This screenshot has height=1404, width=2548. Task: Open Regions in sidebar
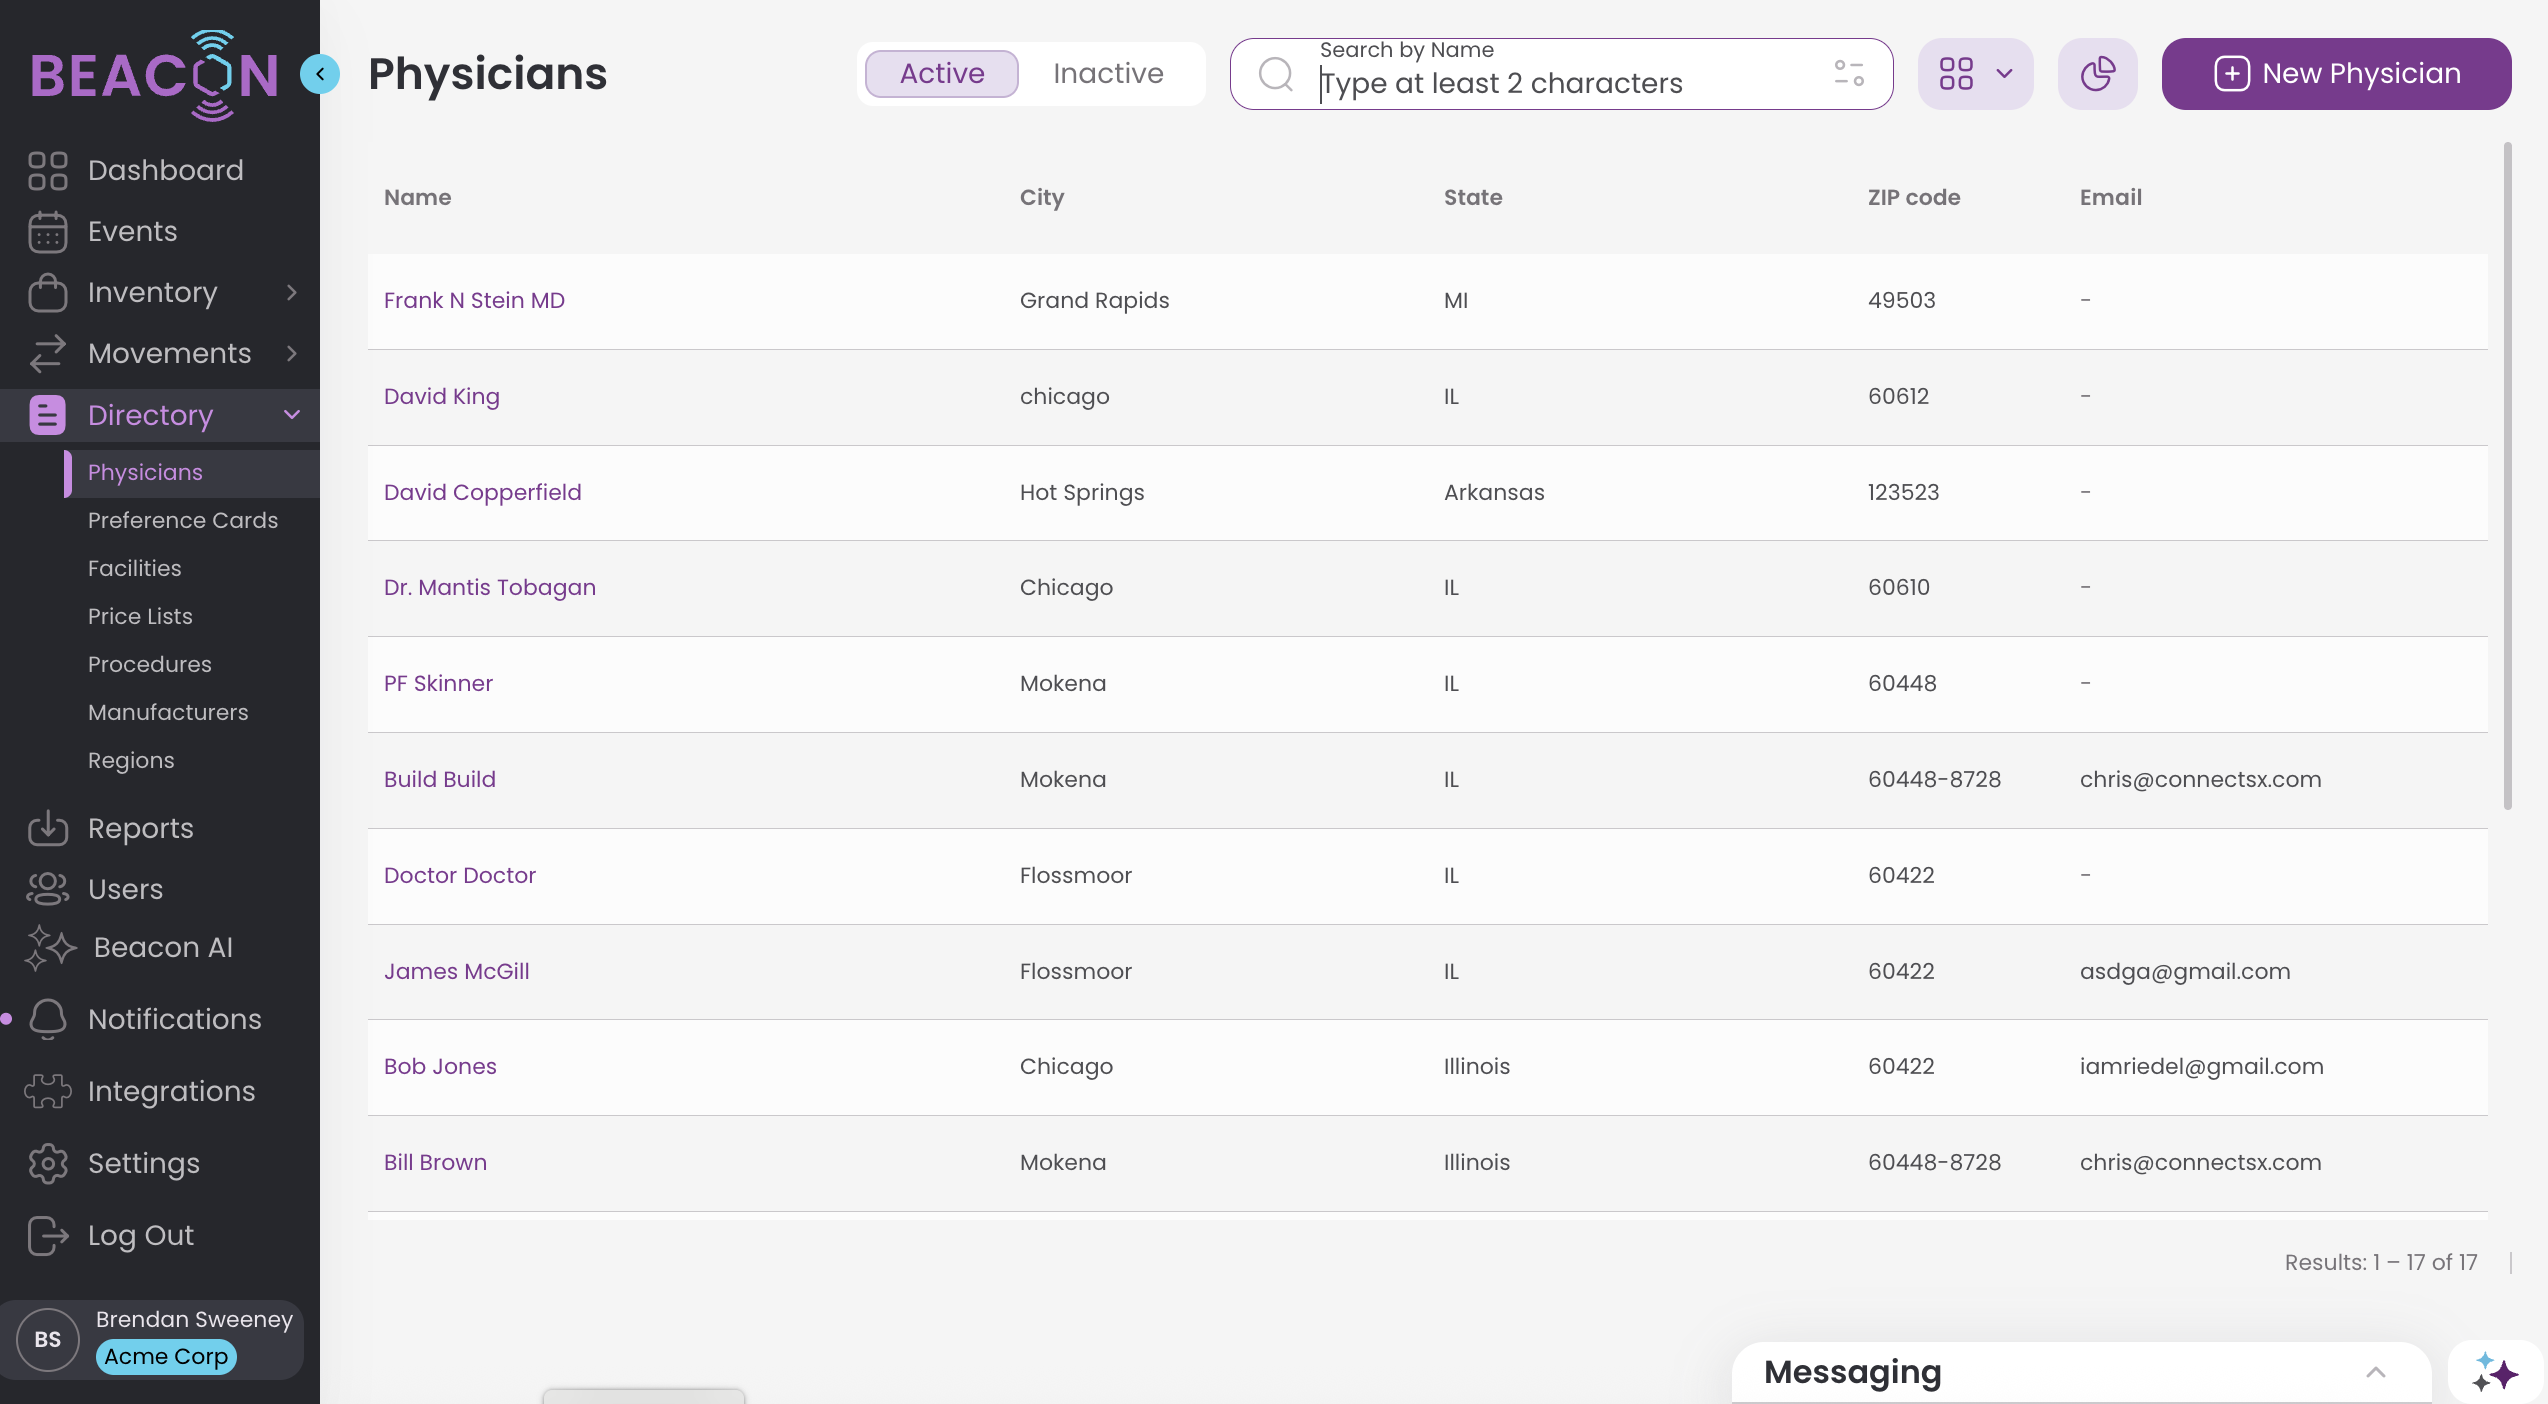(131, 761)
